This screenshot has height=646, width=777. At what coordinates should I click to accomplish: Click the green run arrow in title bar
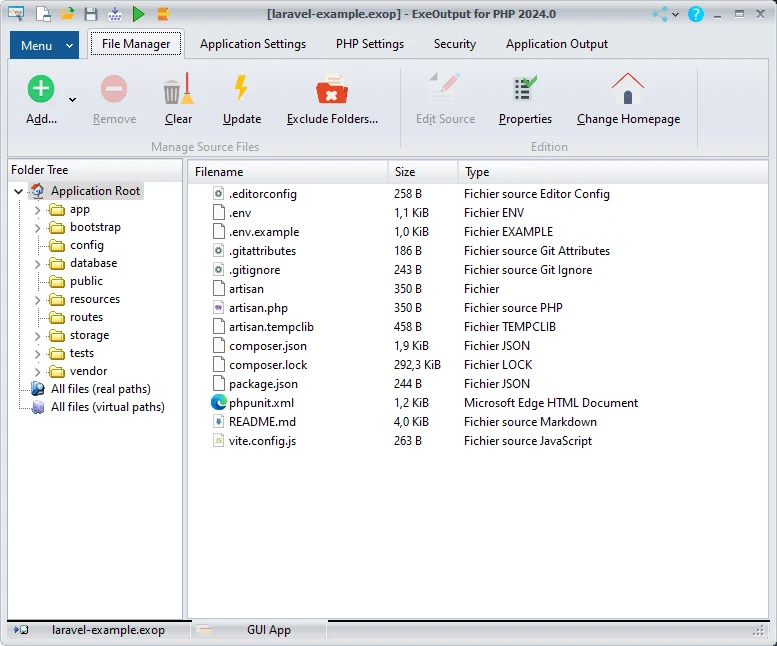pos(139,14)
